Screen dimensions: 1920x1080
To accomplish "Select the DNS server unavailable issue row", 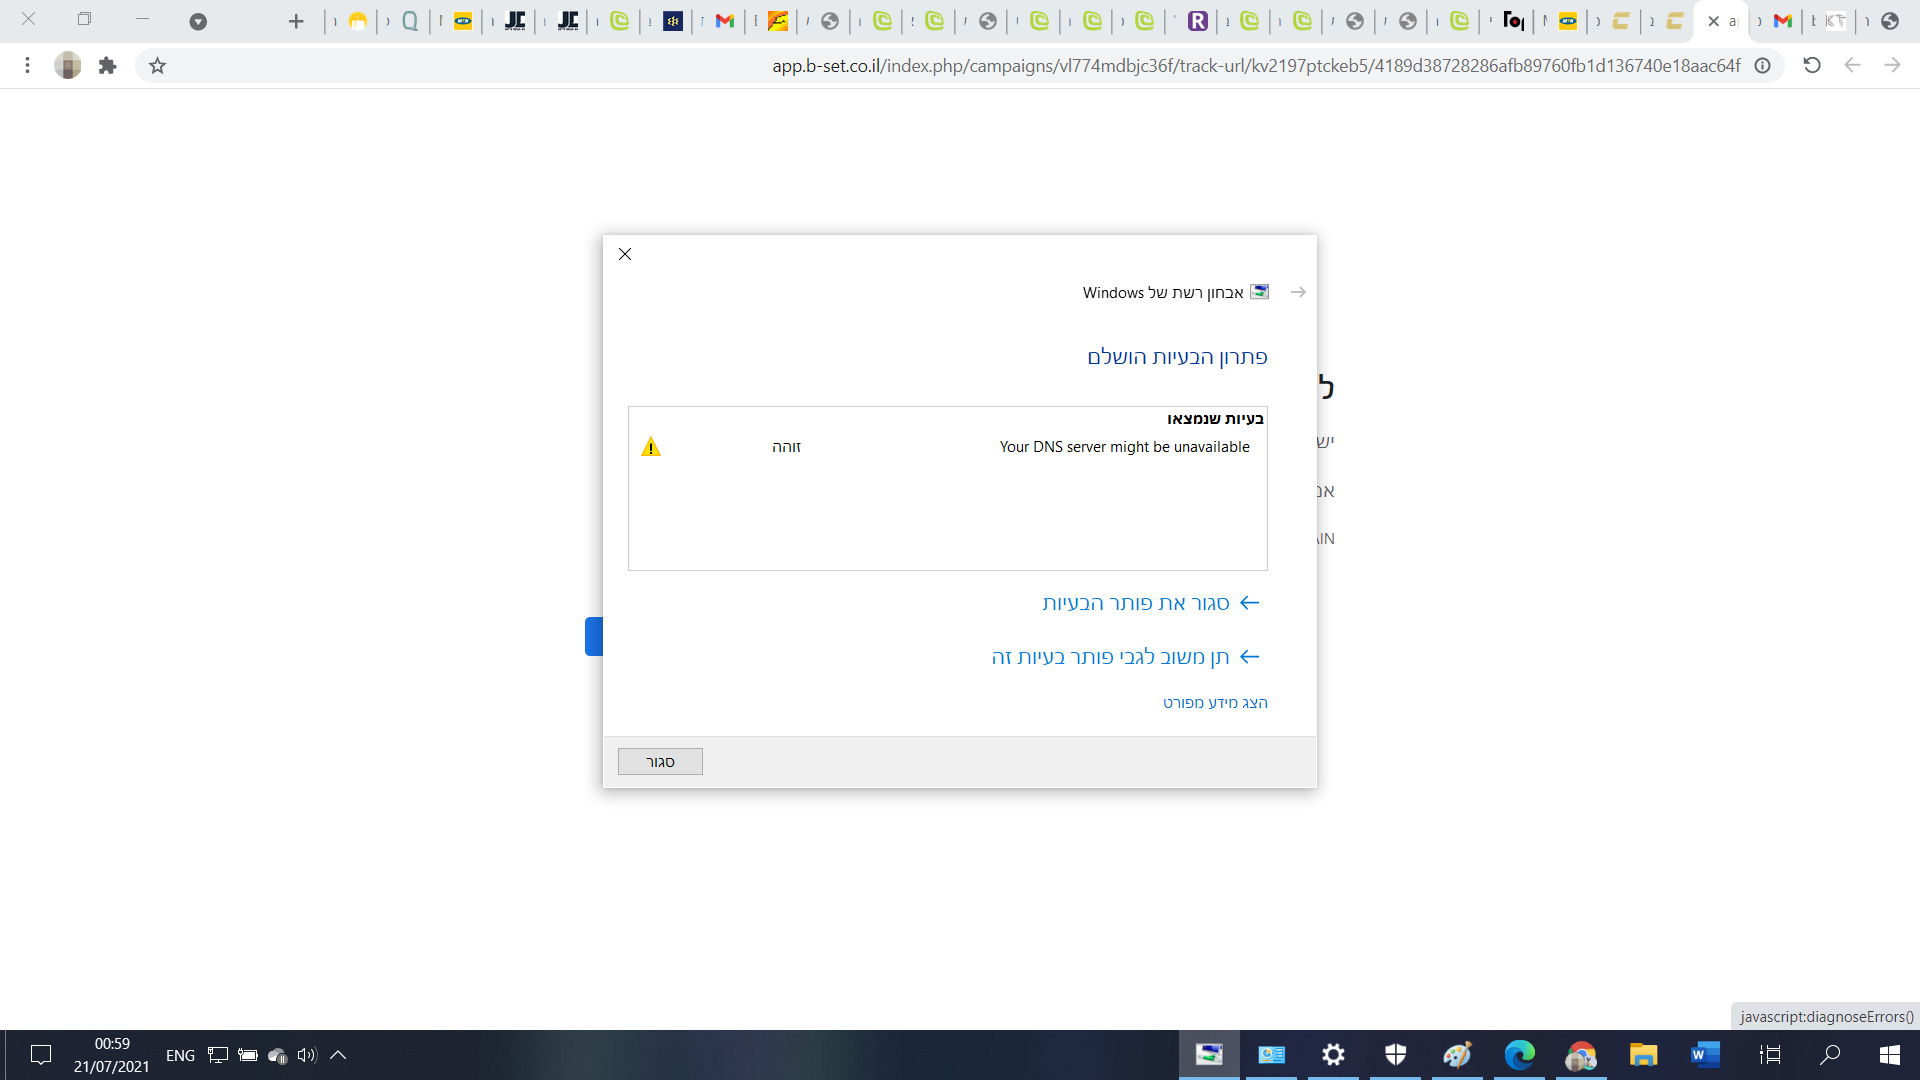I will tap(1124, 447).
